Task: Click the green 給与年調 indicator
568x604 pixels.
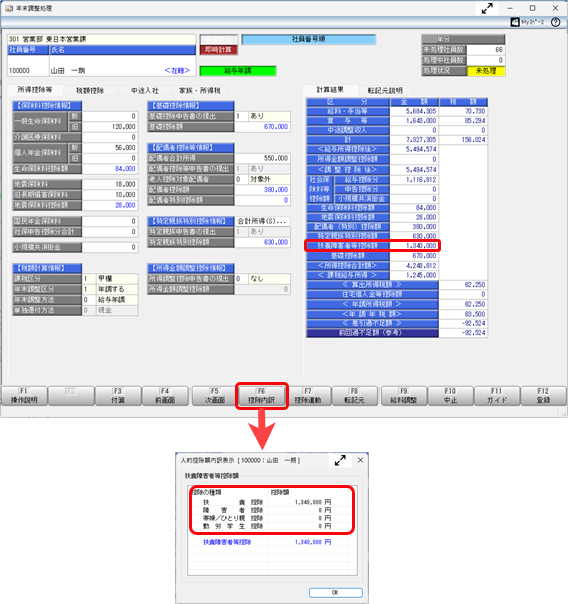Action: click(238, 71)
